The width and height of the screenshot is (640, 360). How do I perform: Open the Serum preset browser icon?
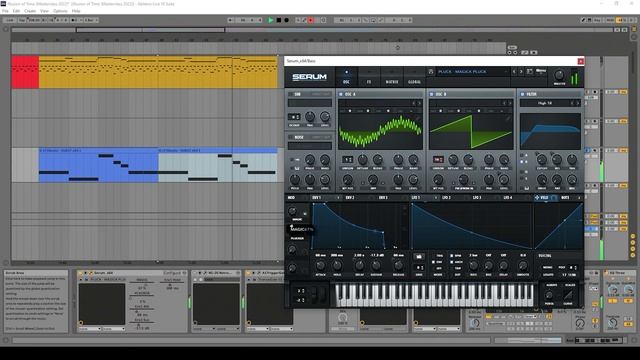click(x=530, y=72)
